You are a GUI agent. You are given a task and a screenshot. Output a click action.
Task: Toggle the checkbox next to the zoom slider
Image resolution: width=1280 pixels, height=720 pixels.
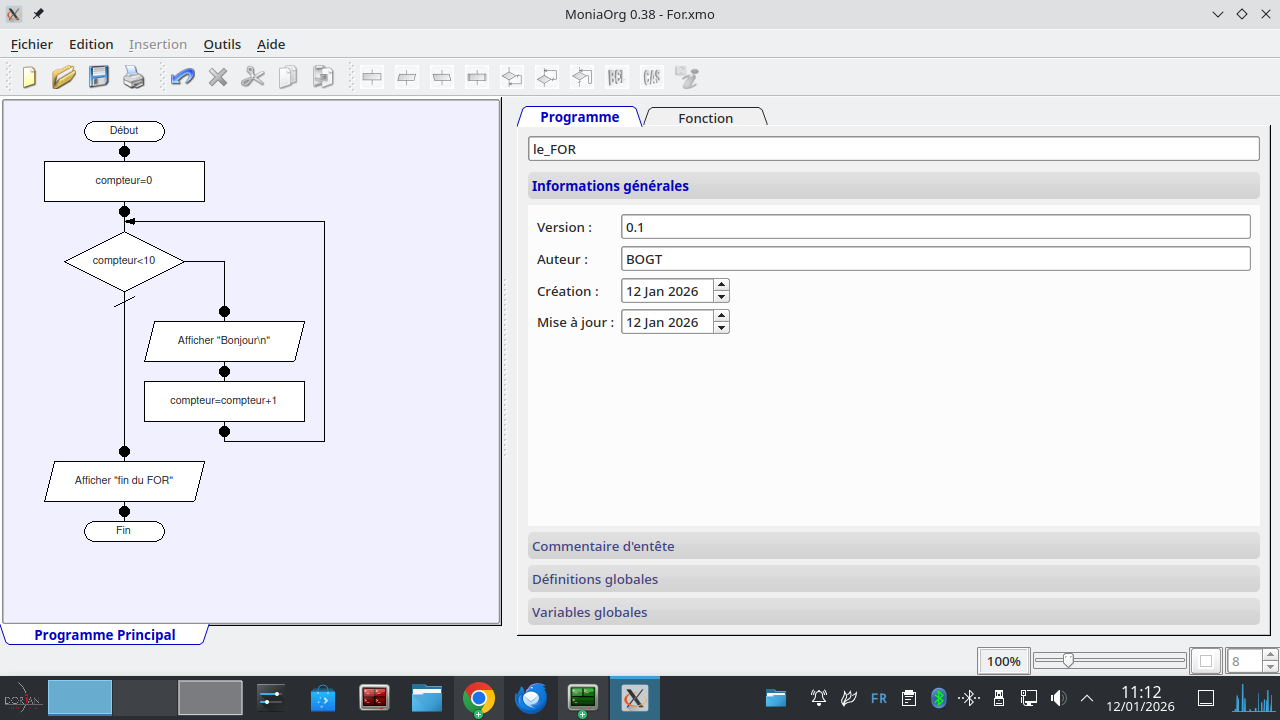click(1206, 661)
